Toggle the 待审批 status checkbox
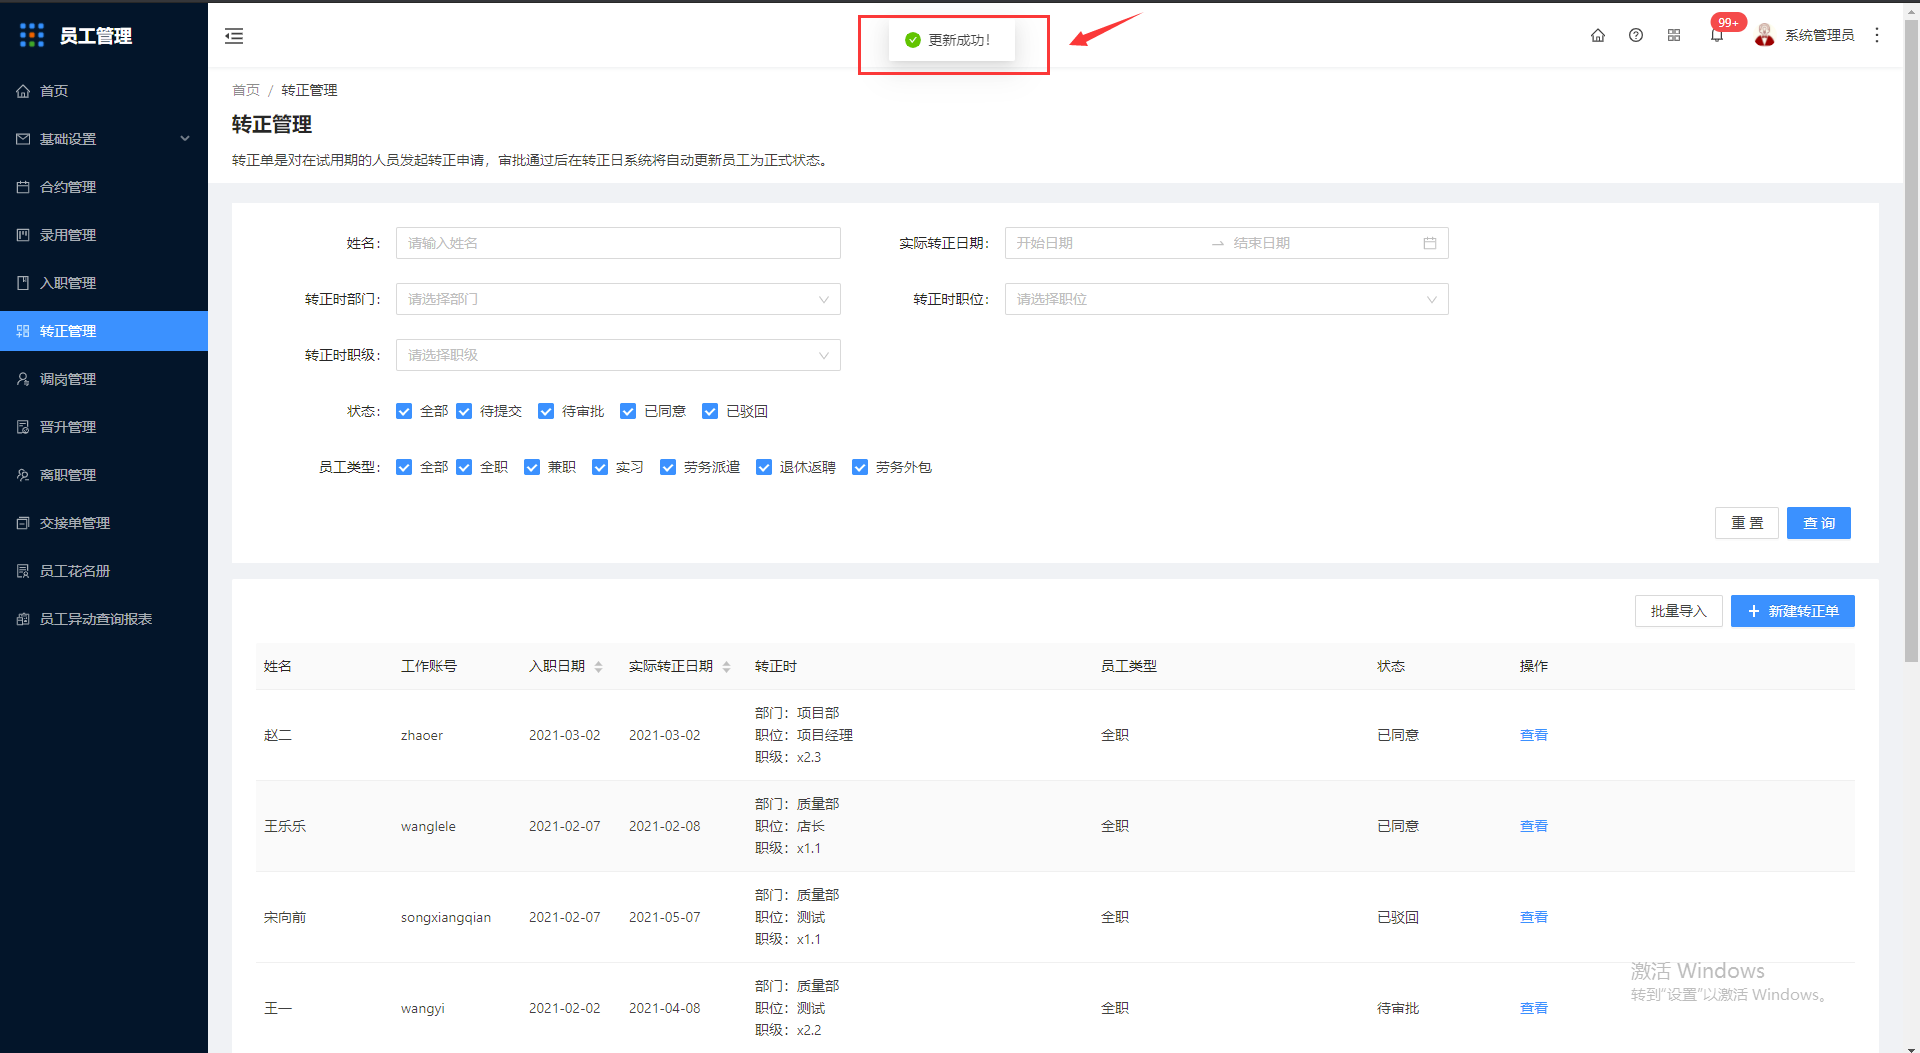This screenshot has width=1920, height=1053. pyautogui.click(x=546, y=411)
